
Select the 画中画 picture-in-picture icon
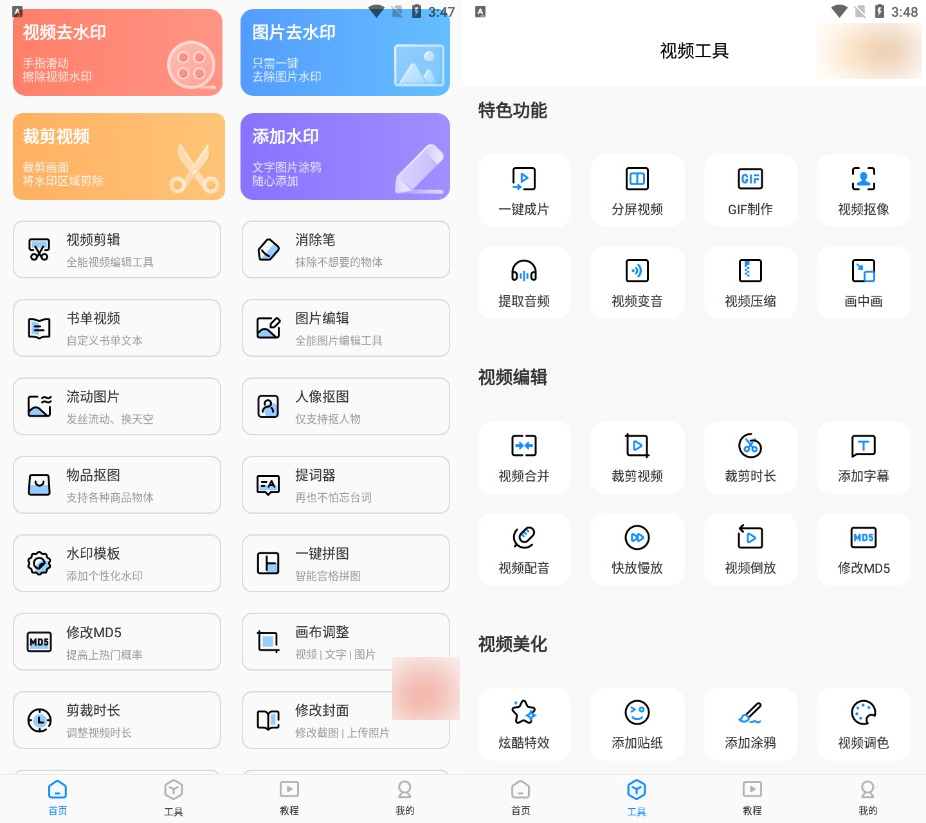(x=863, y=271)
